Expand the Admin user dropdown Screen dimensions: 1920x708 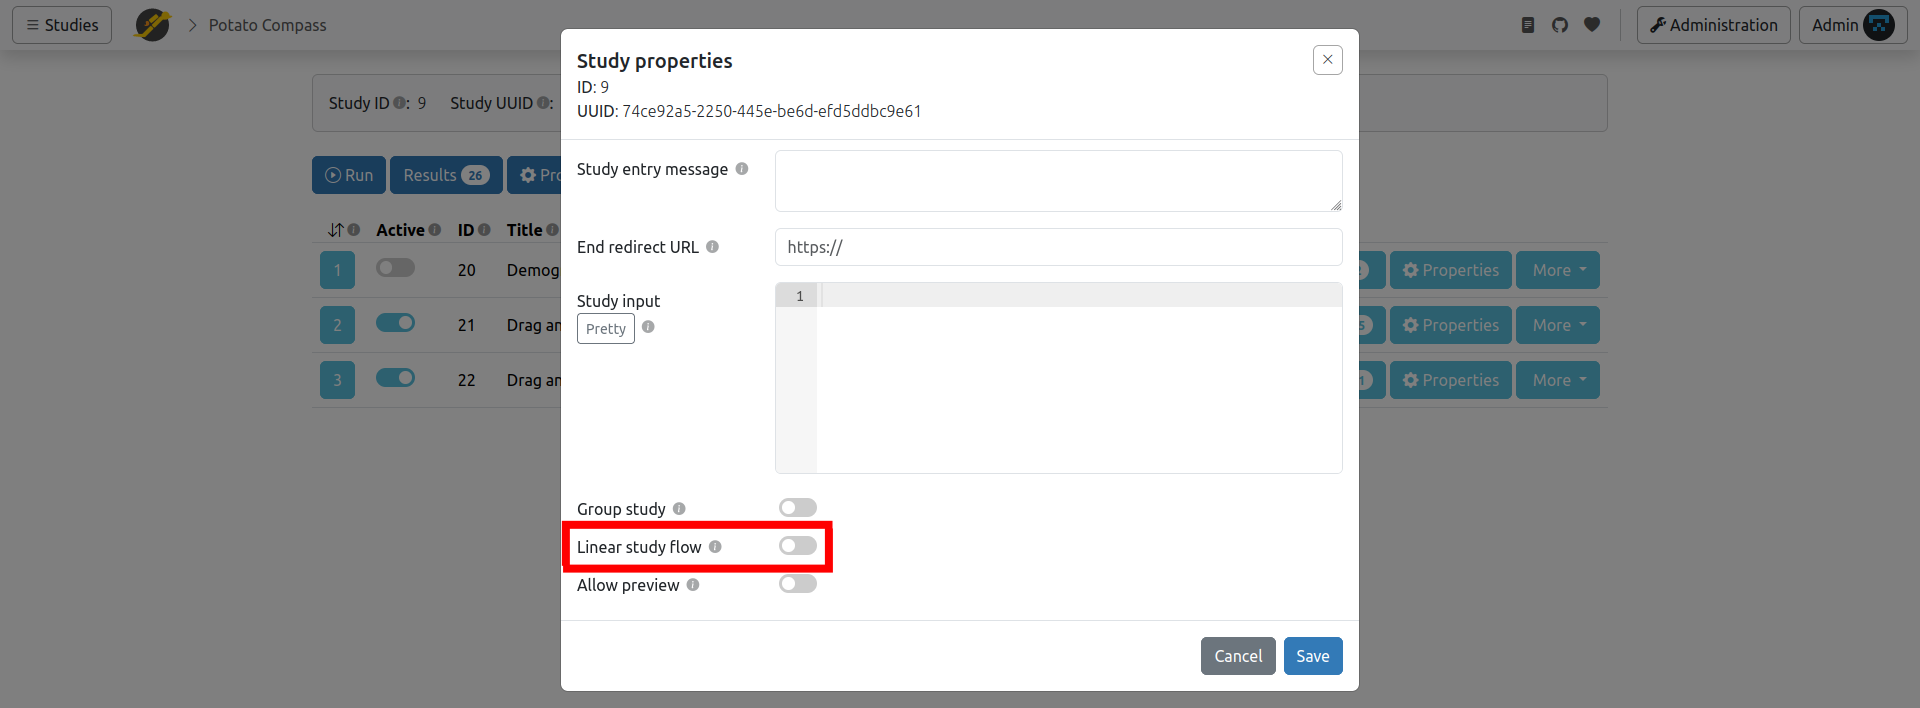click(1852, 25)
